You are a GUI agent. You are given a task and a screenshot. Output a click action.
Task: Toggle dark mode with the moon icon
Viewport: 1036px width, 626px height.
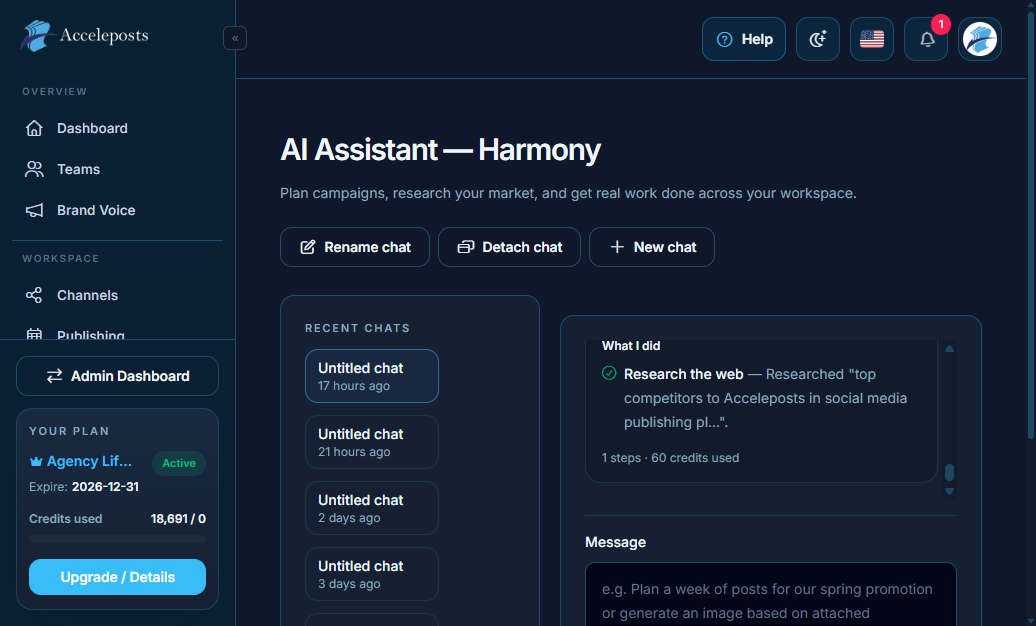[x=818, y=40]
